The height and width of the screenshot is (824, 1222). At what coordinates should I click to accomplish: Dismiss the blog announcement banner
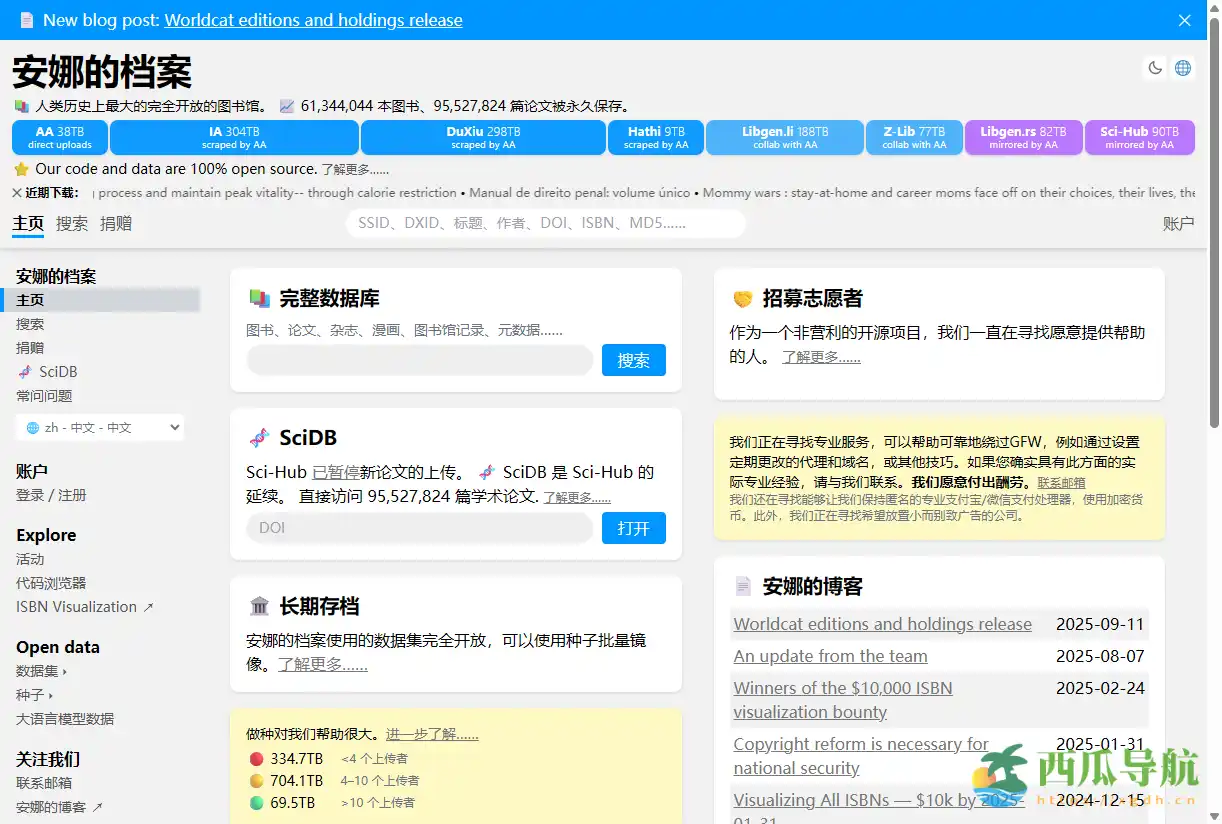1183,20
